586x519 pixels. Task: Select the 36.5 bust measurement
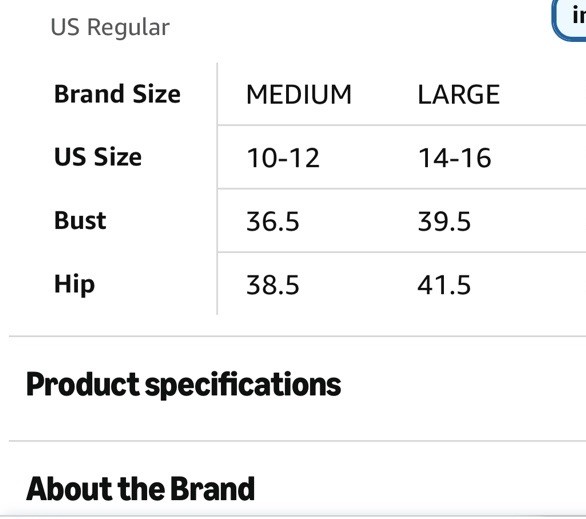(x=273, y=221)
